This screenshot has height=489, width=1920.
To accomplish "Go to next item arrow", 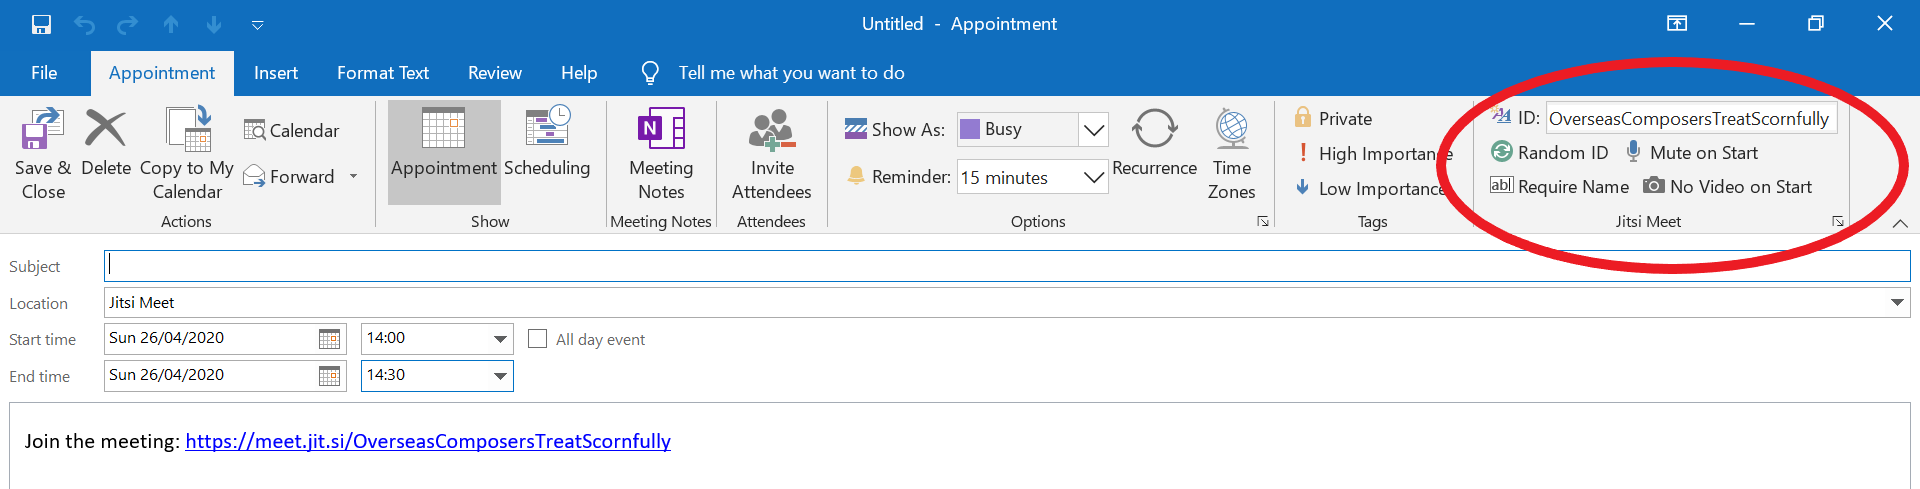I will coord(213,24).
